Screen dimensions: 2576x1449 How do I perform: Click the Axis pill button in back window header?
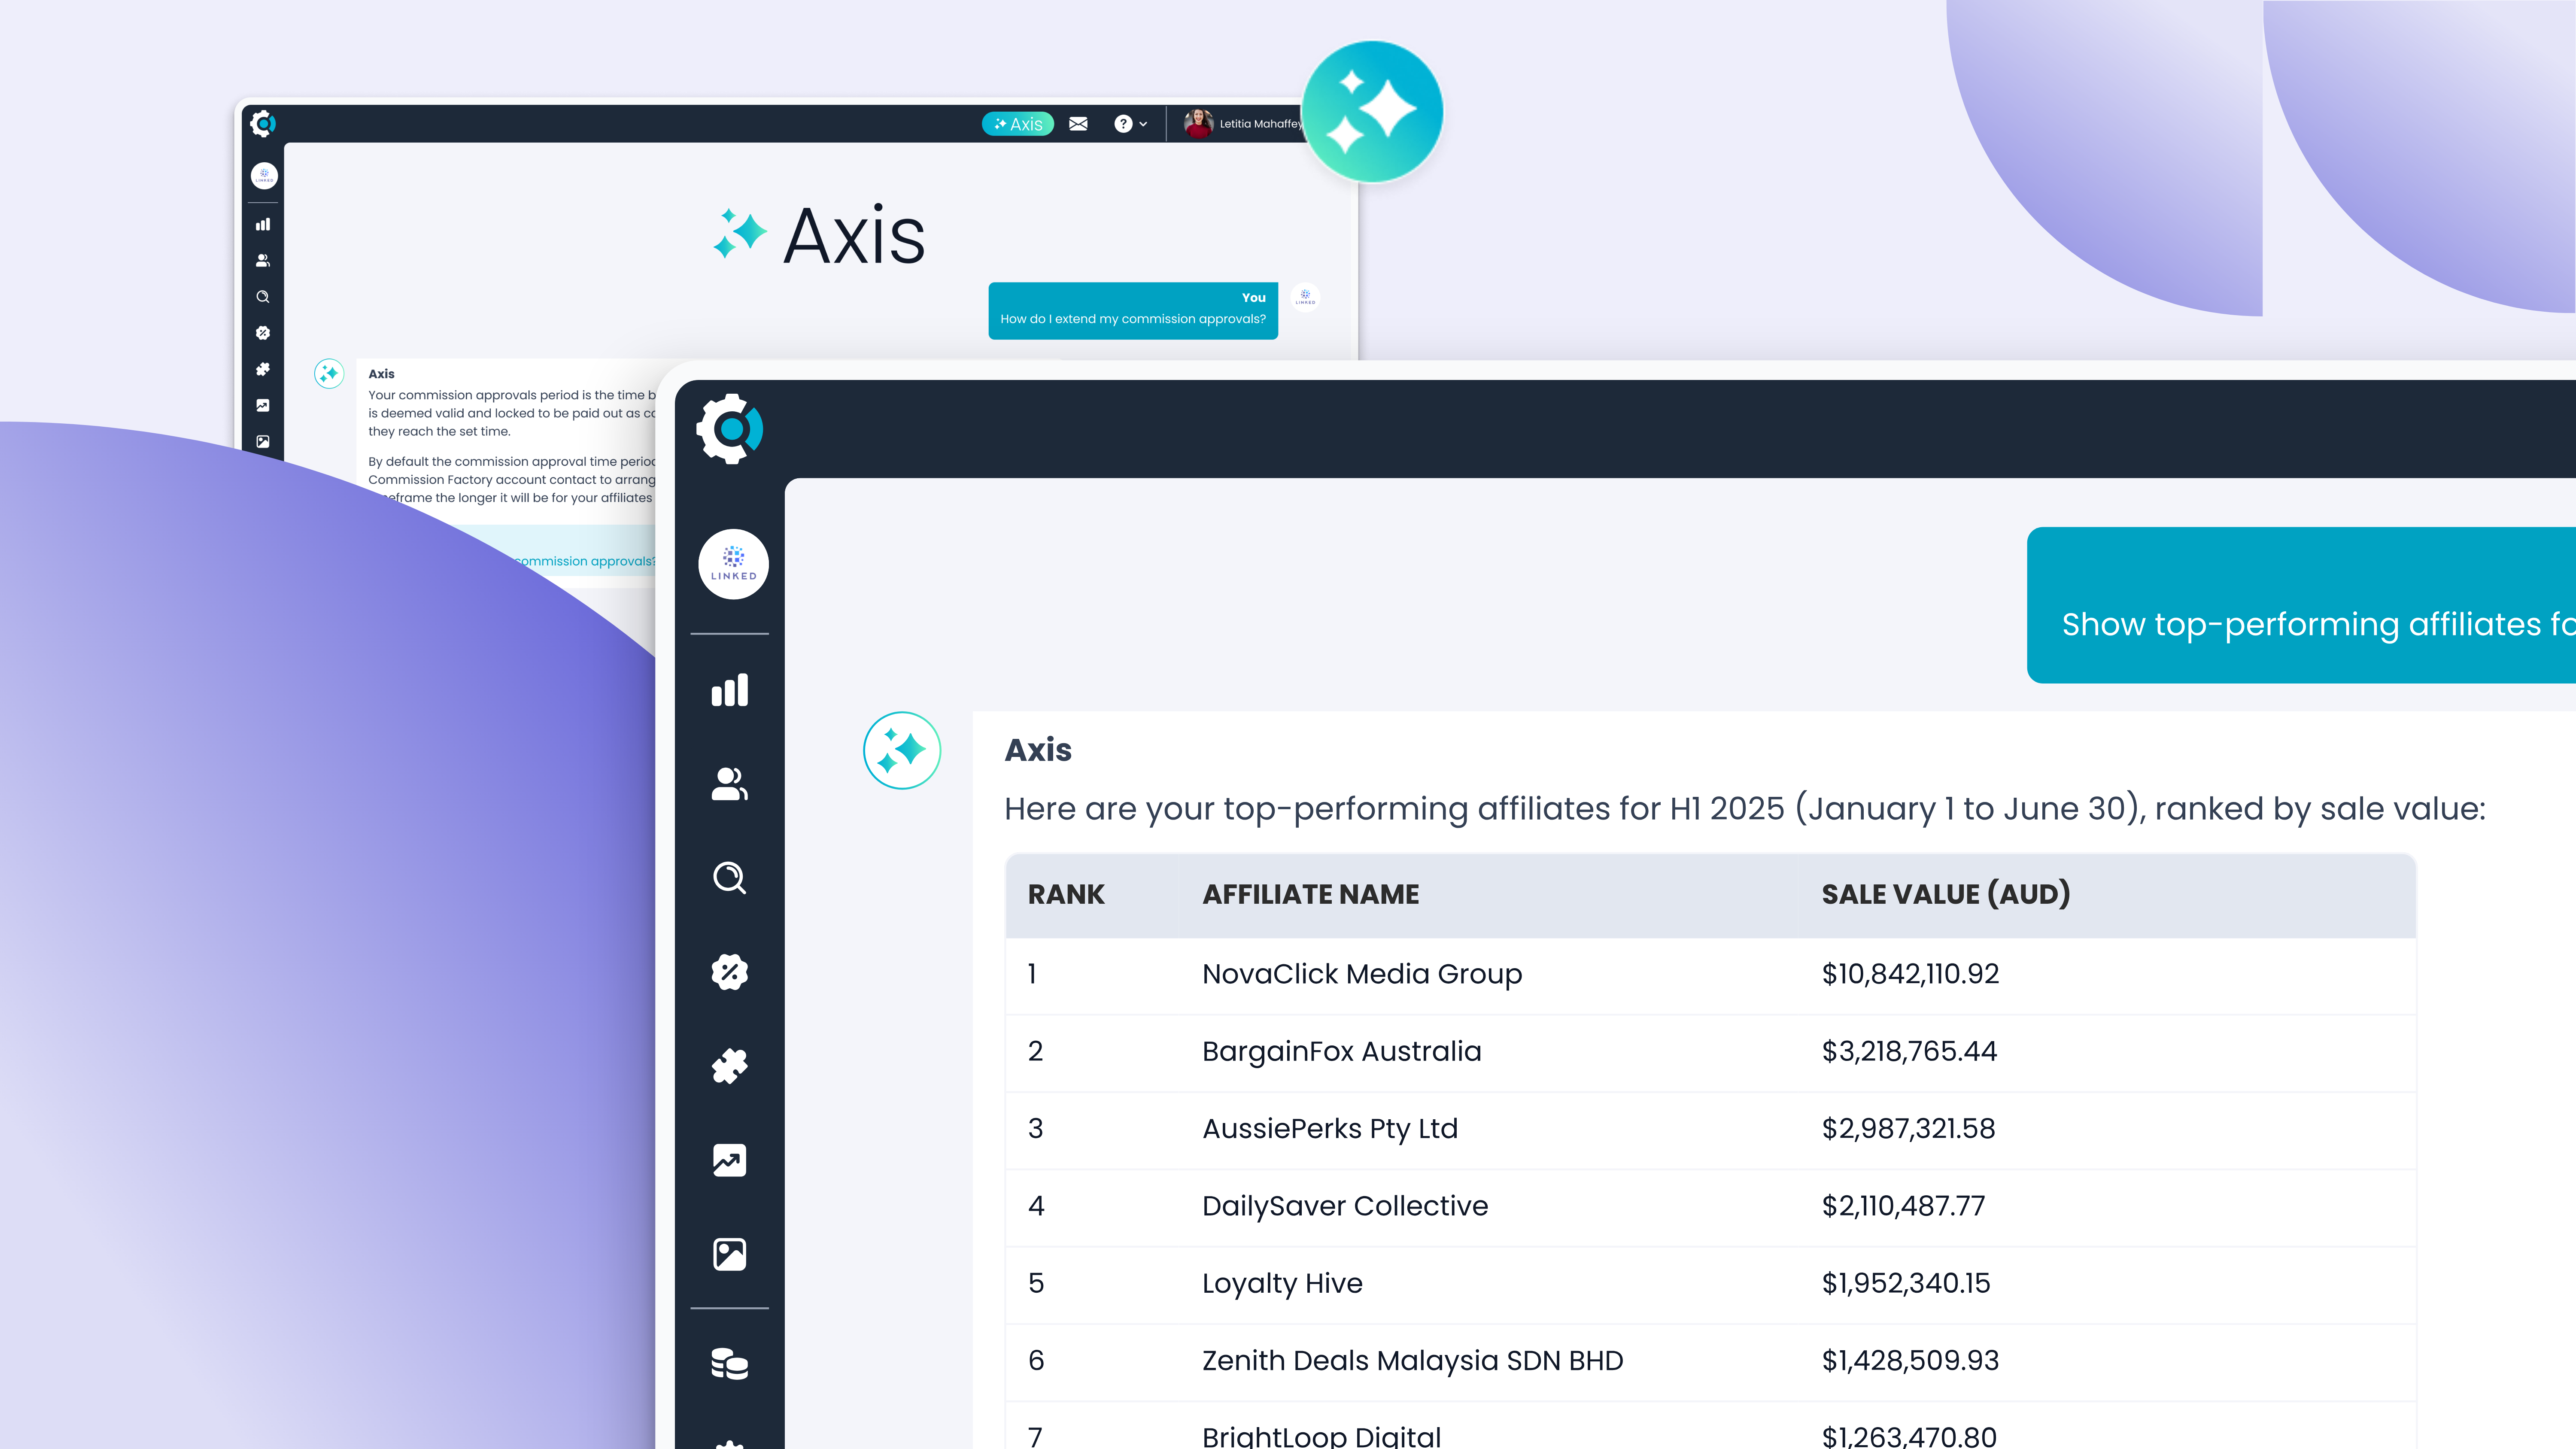coord(1018,124)
